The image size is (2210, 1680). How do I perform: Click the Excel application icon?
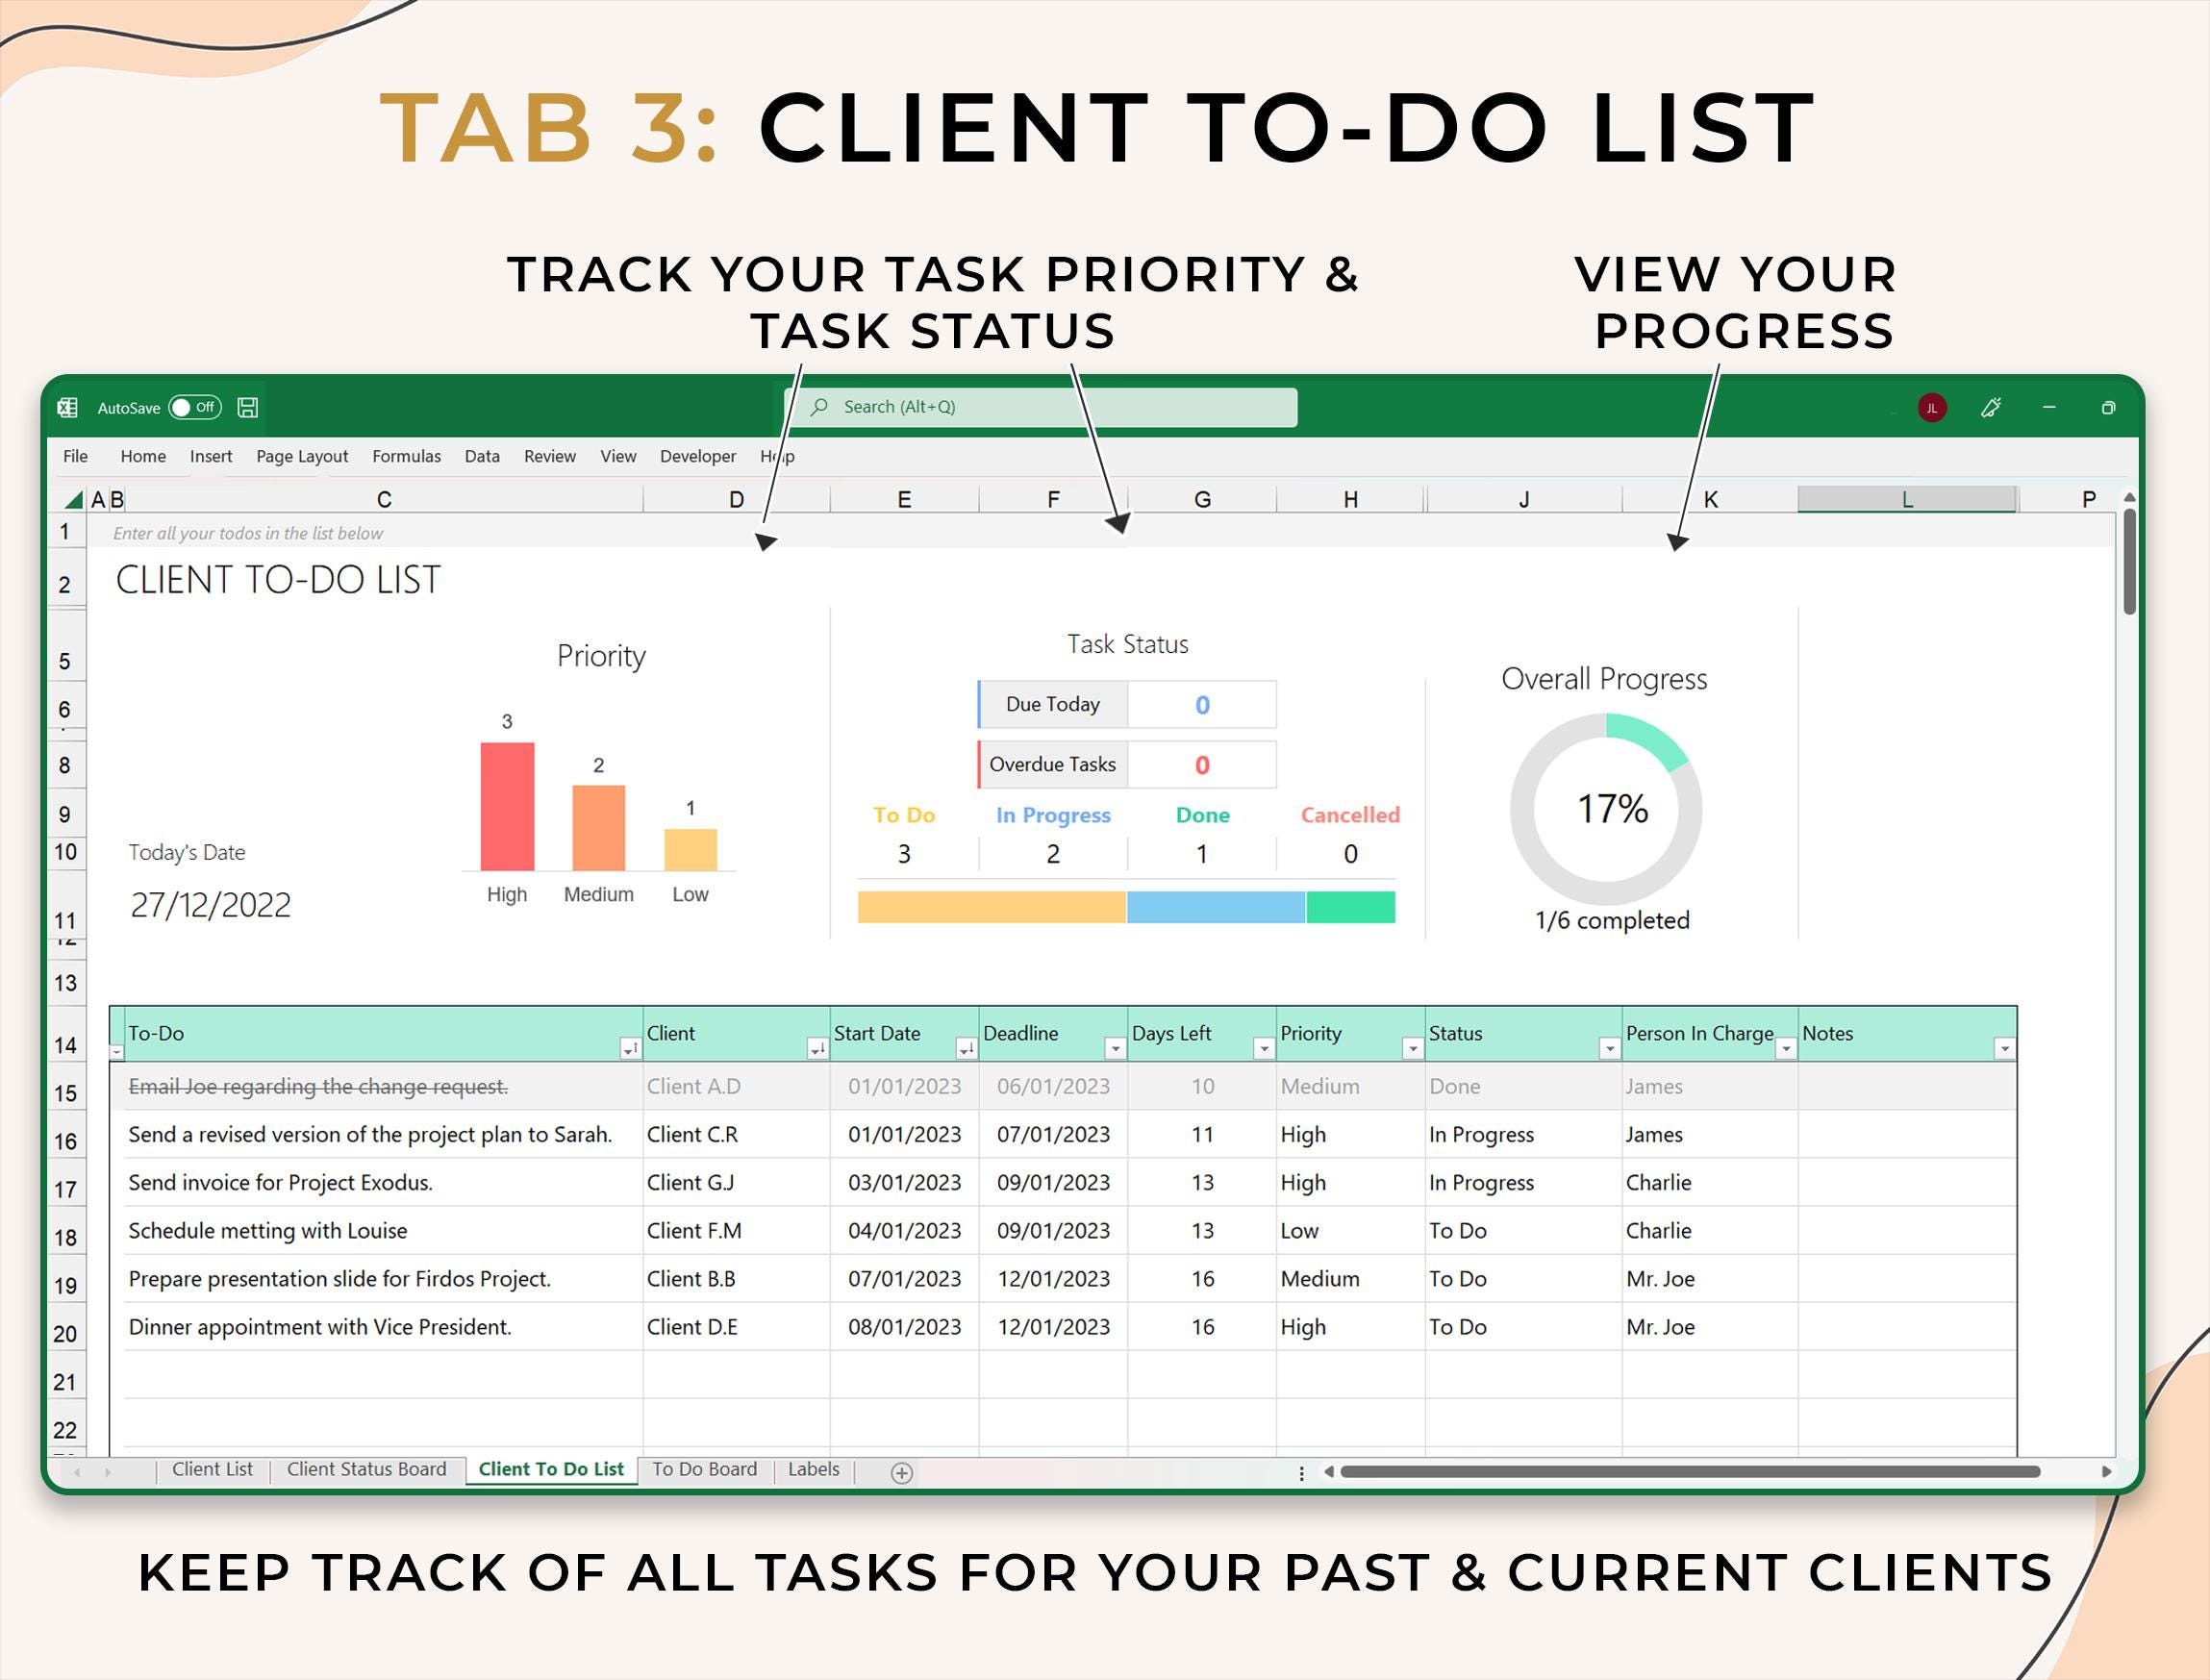coord(68,407)
